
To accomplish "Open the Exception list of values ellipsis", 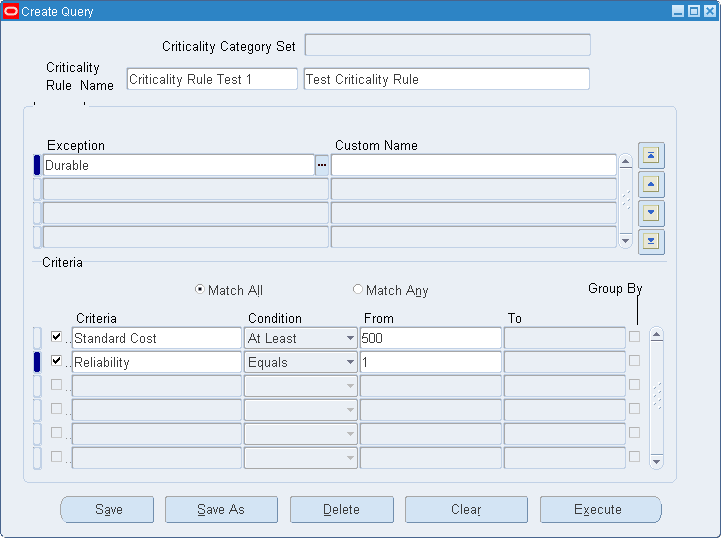I will tap(321, 165).
